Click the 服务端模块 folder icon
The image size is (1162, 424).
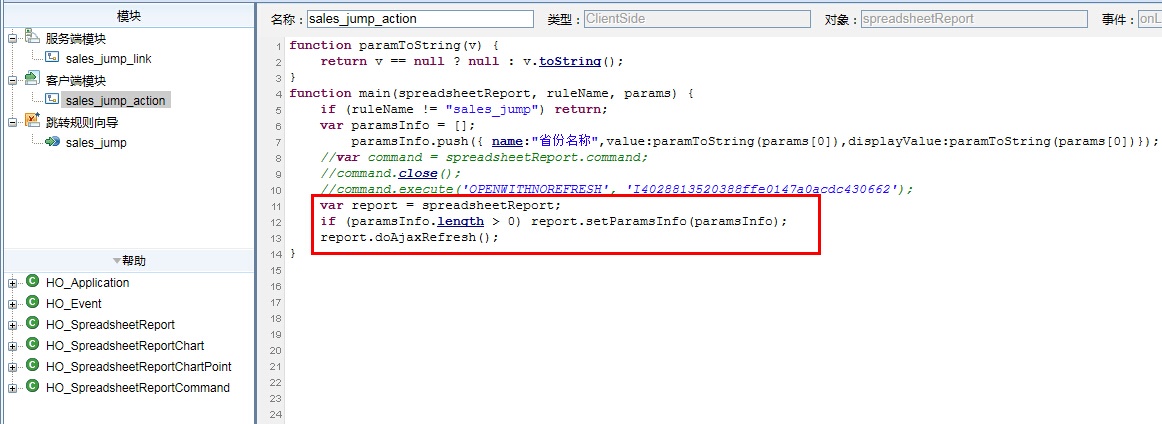[x=32, y=38]
